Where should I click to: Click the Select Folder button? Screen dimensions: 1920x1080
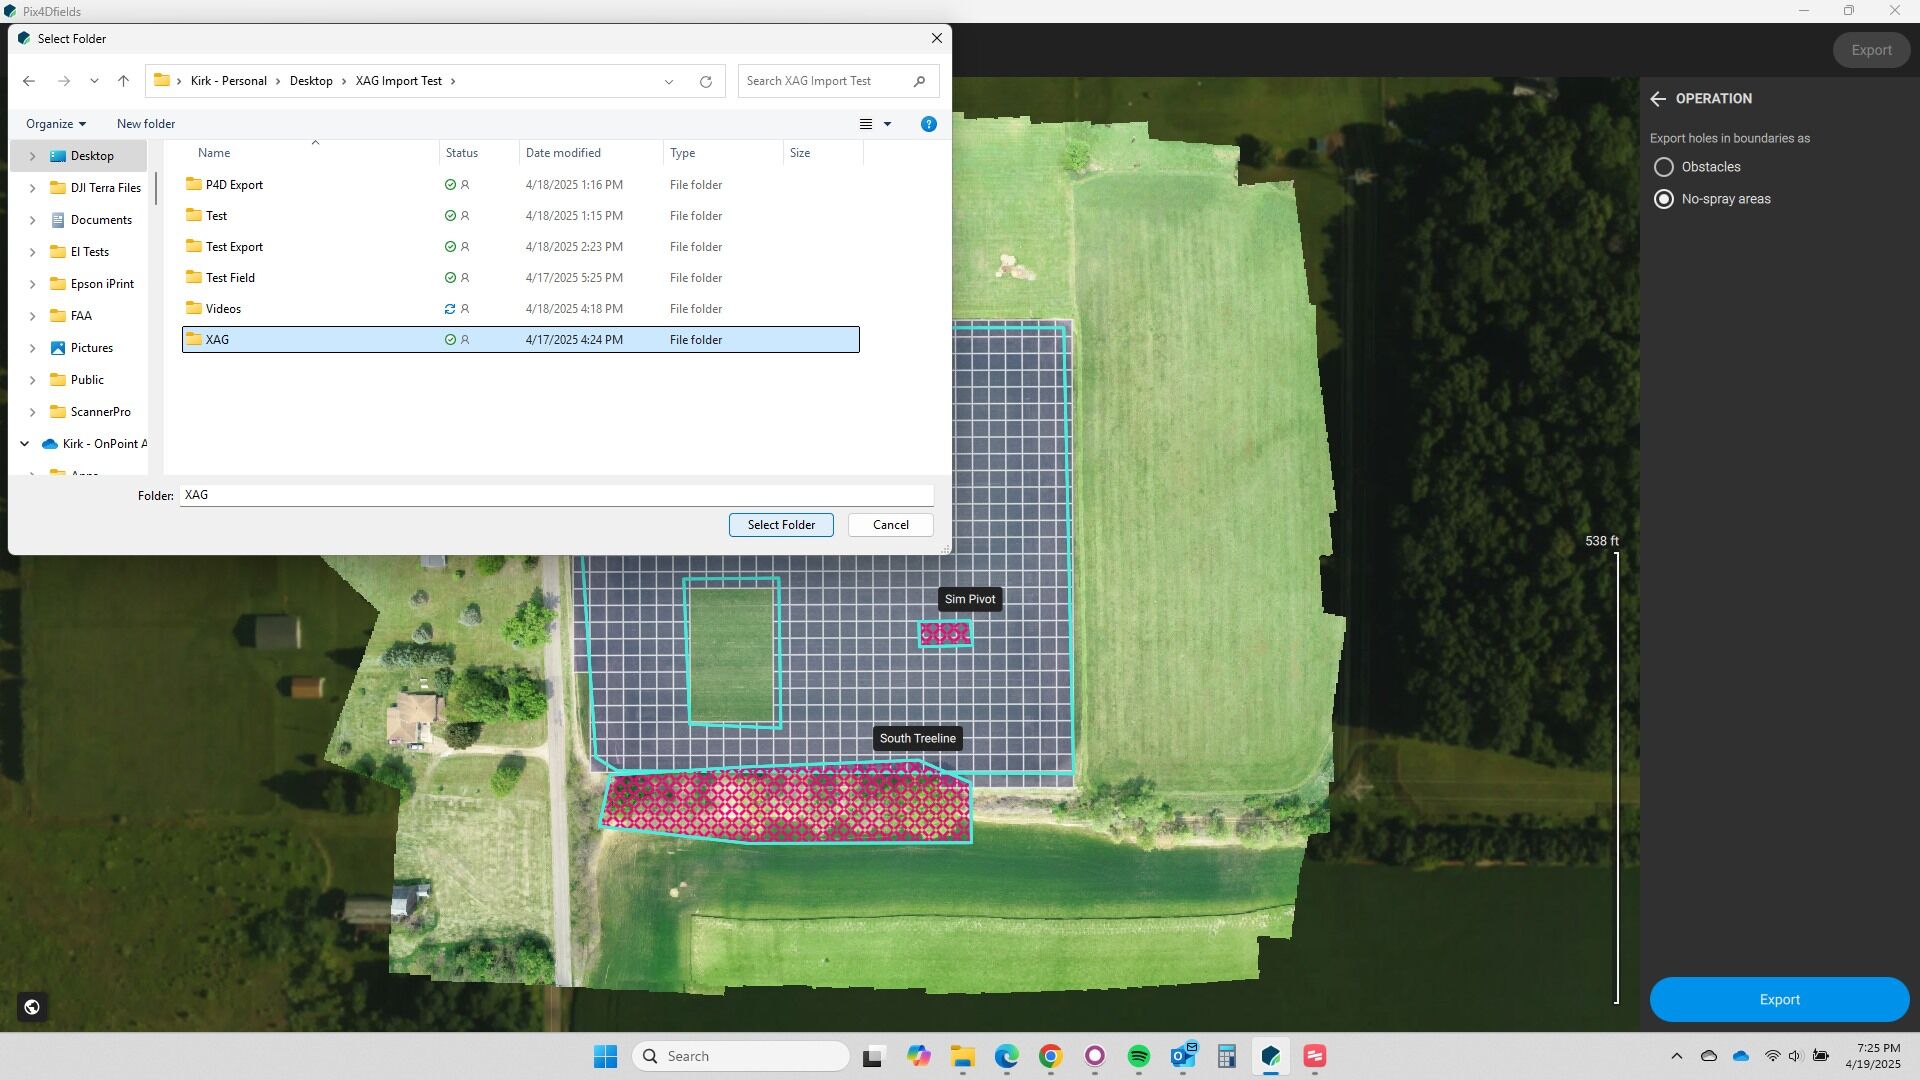[780, 525]
